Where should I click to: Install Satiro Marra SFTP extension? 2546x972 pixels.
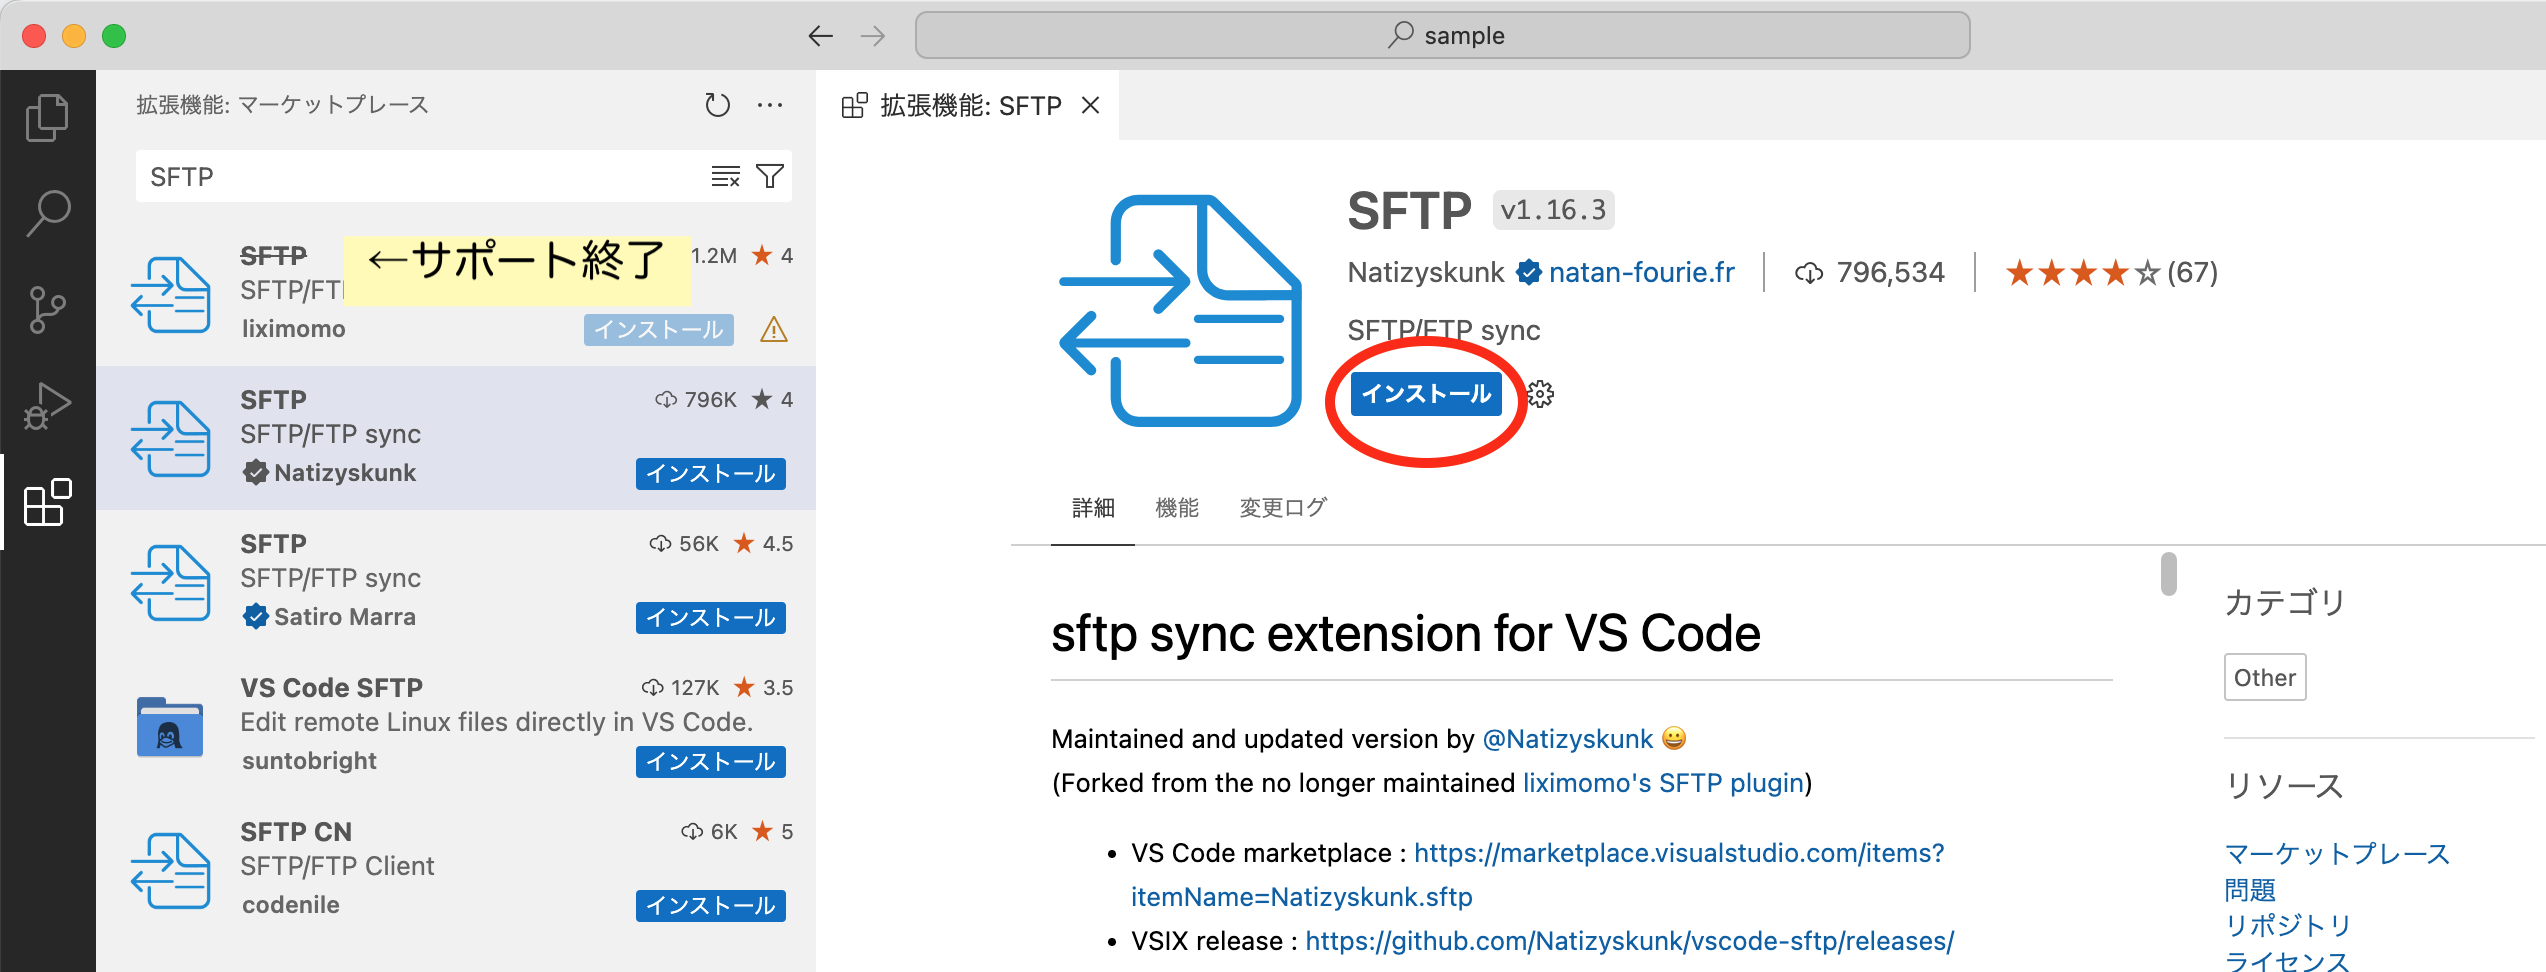click(711, 618)
